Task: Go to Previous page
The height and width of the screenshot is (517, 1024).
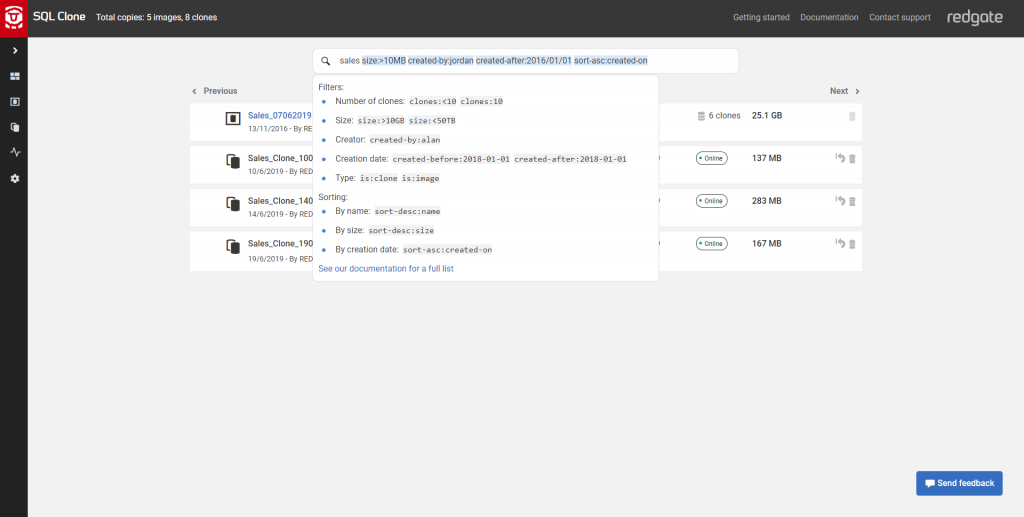Action: tap(215, 91)
